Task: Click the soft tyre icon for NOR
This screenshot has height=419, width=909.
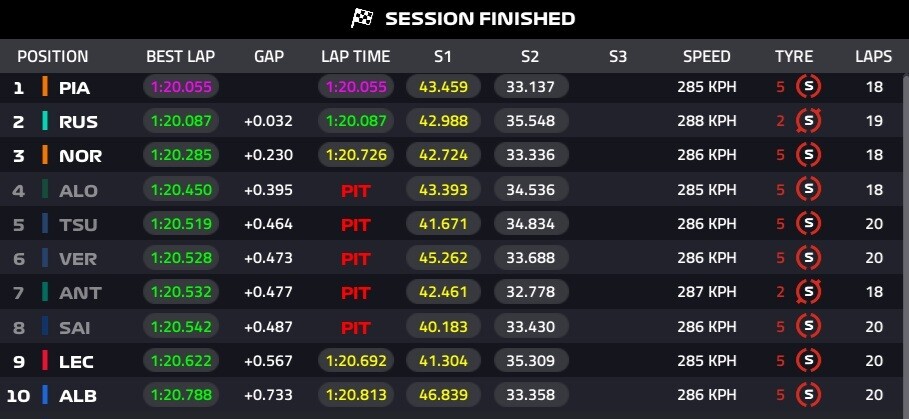Action: pyautogui.click(x=808, y=156)
